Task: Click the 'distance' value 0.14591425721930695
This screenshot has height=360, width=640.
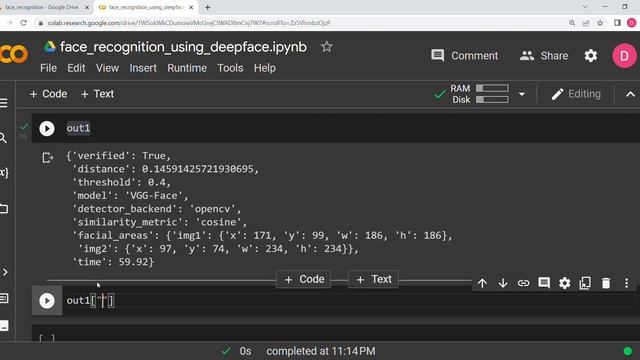Action: pyautogui.click(x=198, y=169)
